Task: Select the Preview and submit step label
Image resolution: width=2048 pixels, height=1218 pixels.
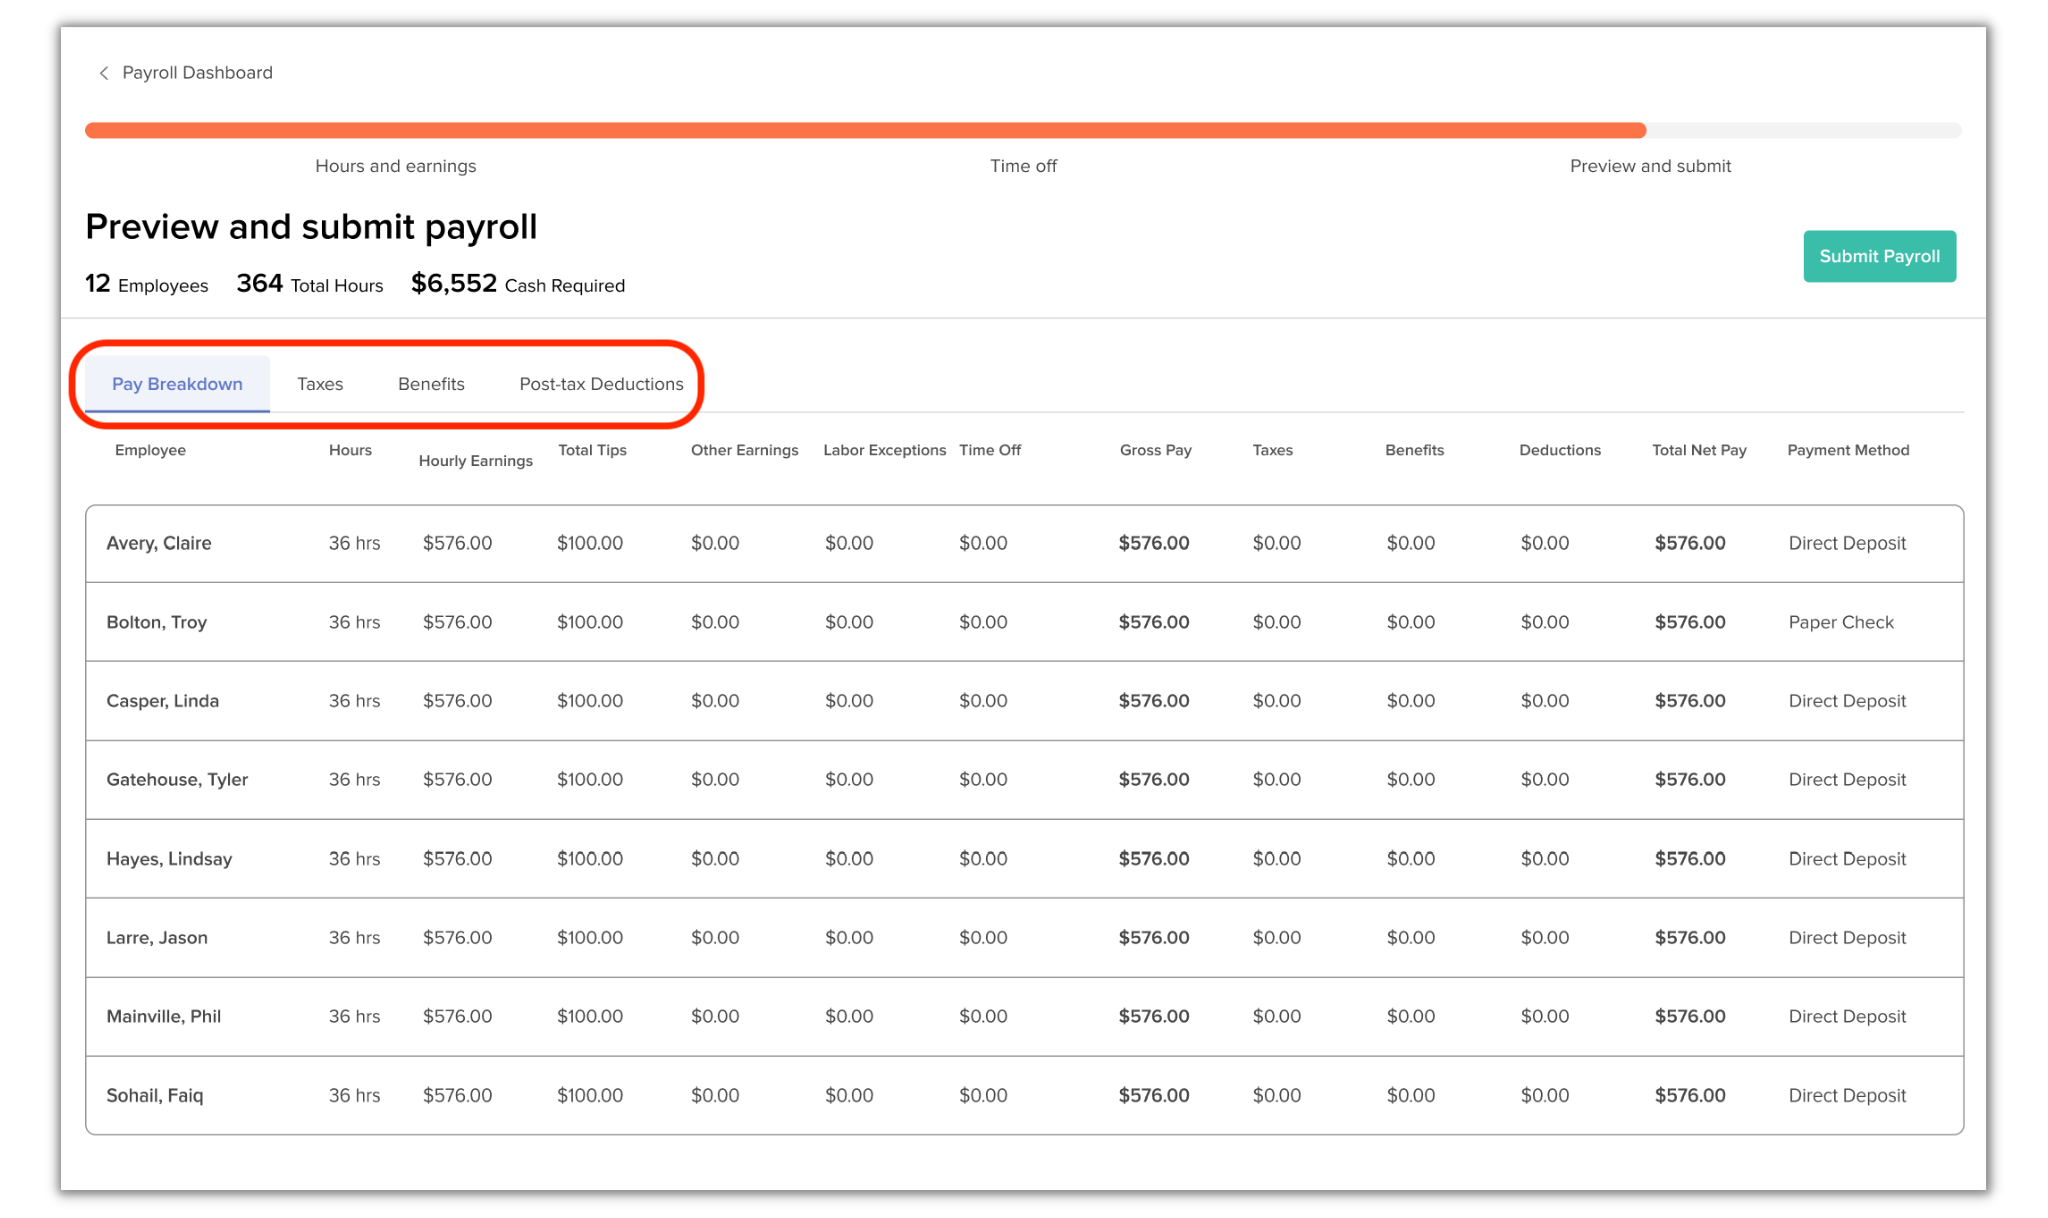Action: (x=1650, y=166)
